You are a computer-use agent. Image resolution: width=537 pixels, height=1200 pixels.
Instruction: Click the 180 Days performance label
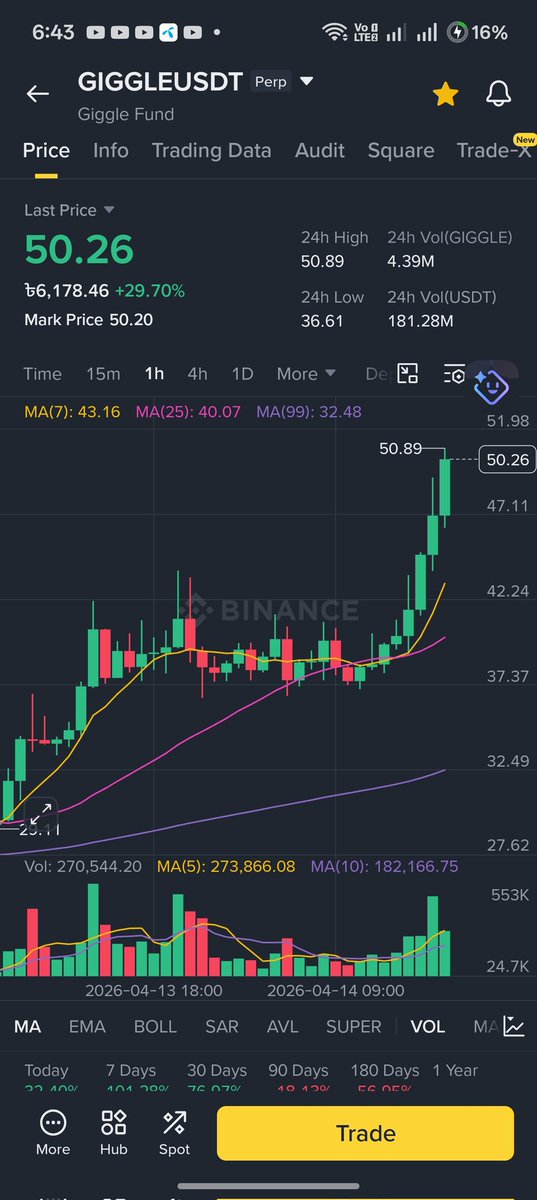pos(385,1070)
